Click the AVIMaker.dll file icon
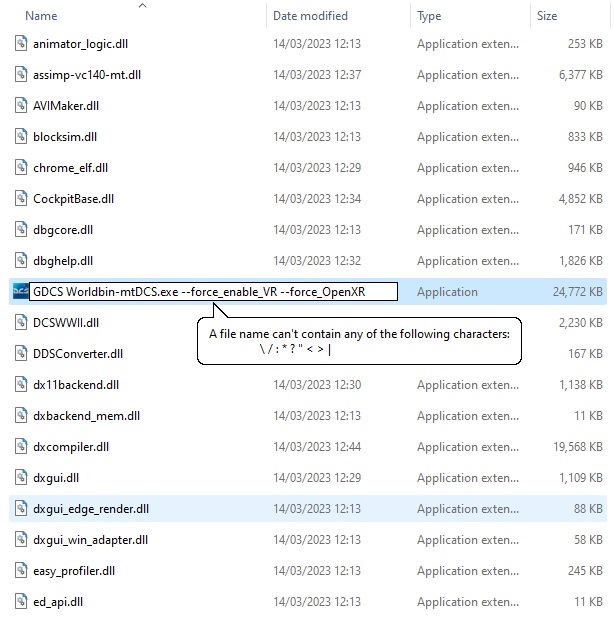The image size is (614, 624). [21, 105]
